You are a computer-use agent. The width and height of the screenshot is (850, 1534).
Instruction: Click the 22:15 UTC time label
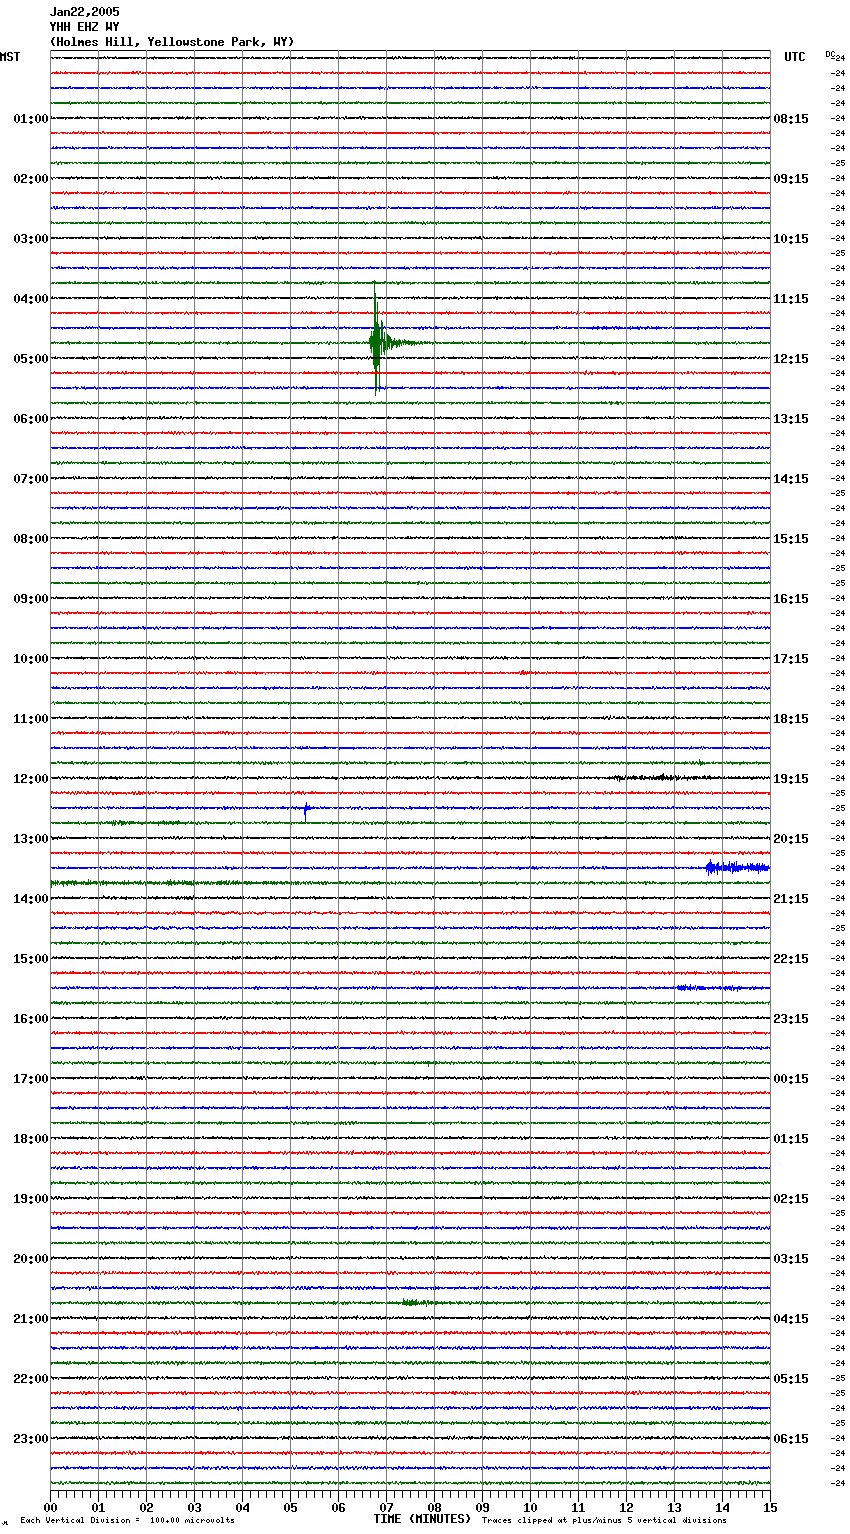(x=791, y=959)
